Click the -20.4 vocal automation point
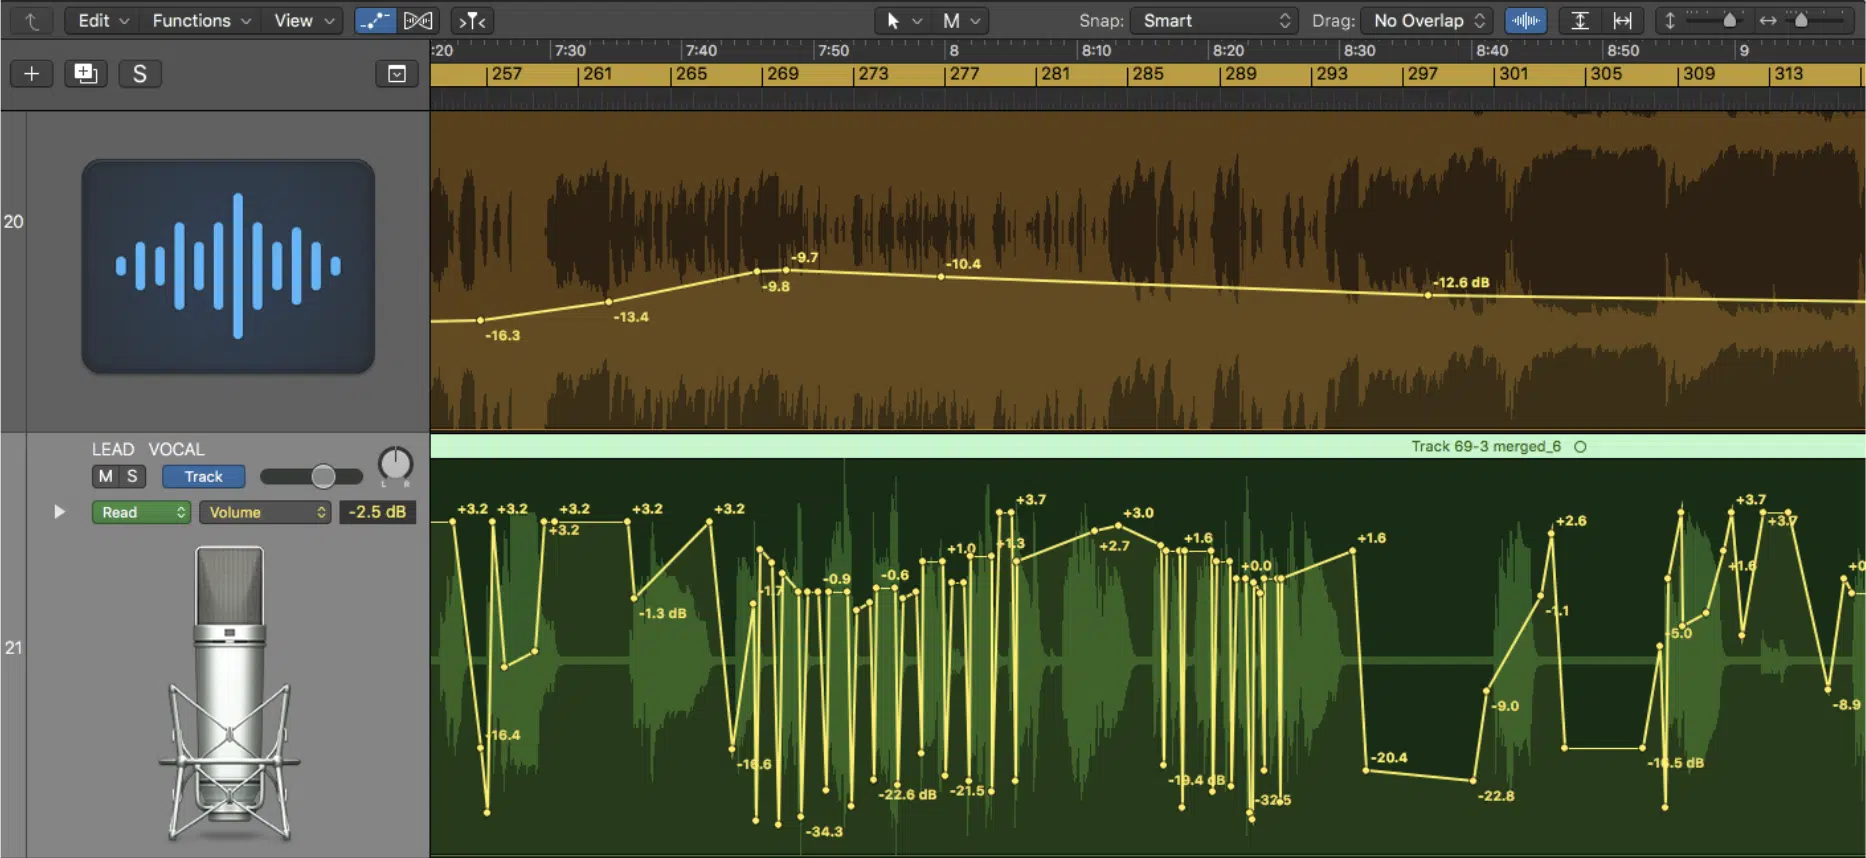The width and height of the screenshot is (1866, 858). coord(1366,770)
